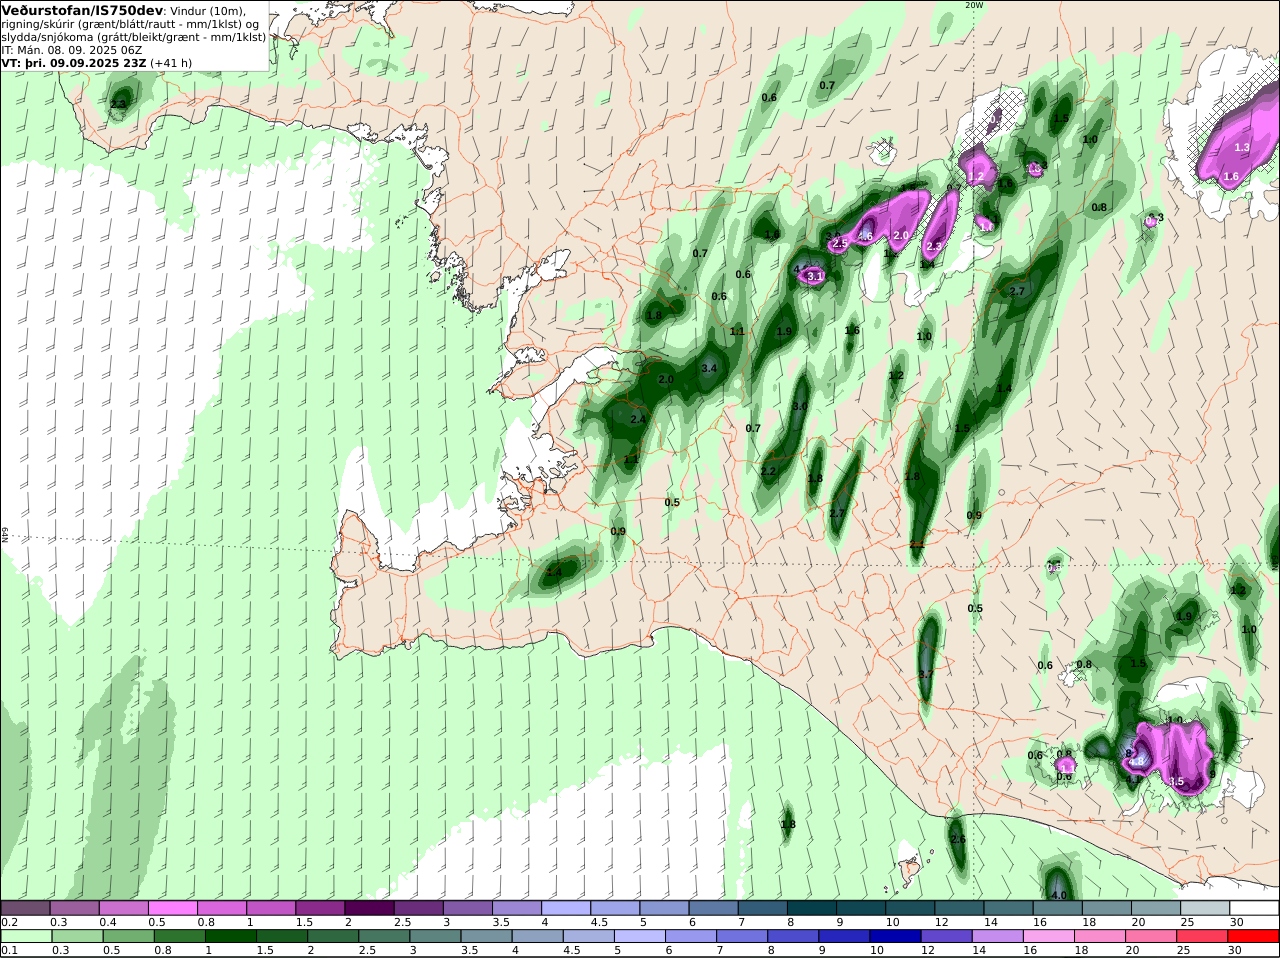The width and height of the screenshot is (1280, 958).
Task: Click the 3.7 precipitation value on the map
Action: 925,675
